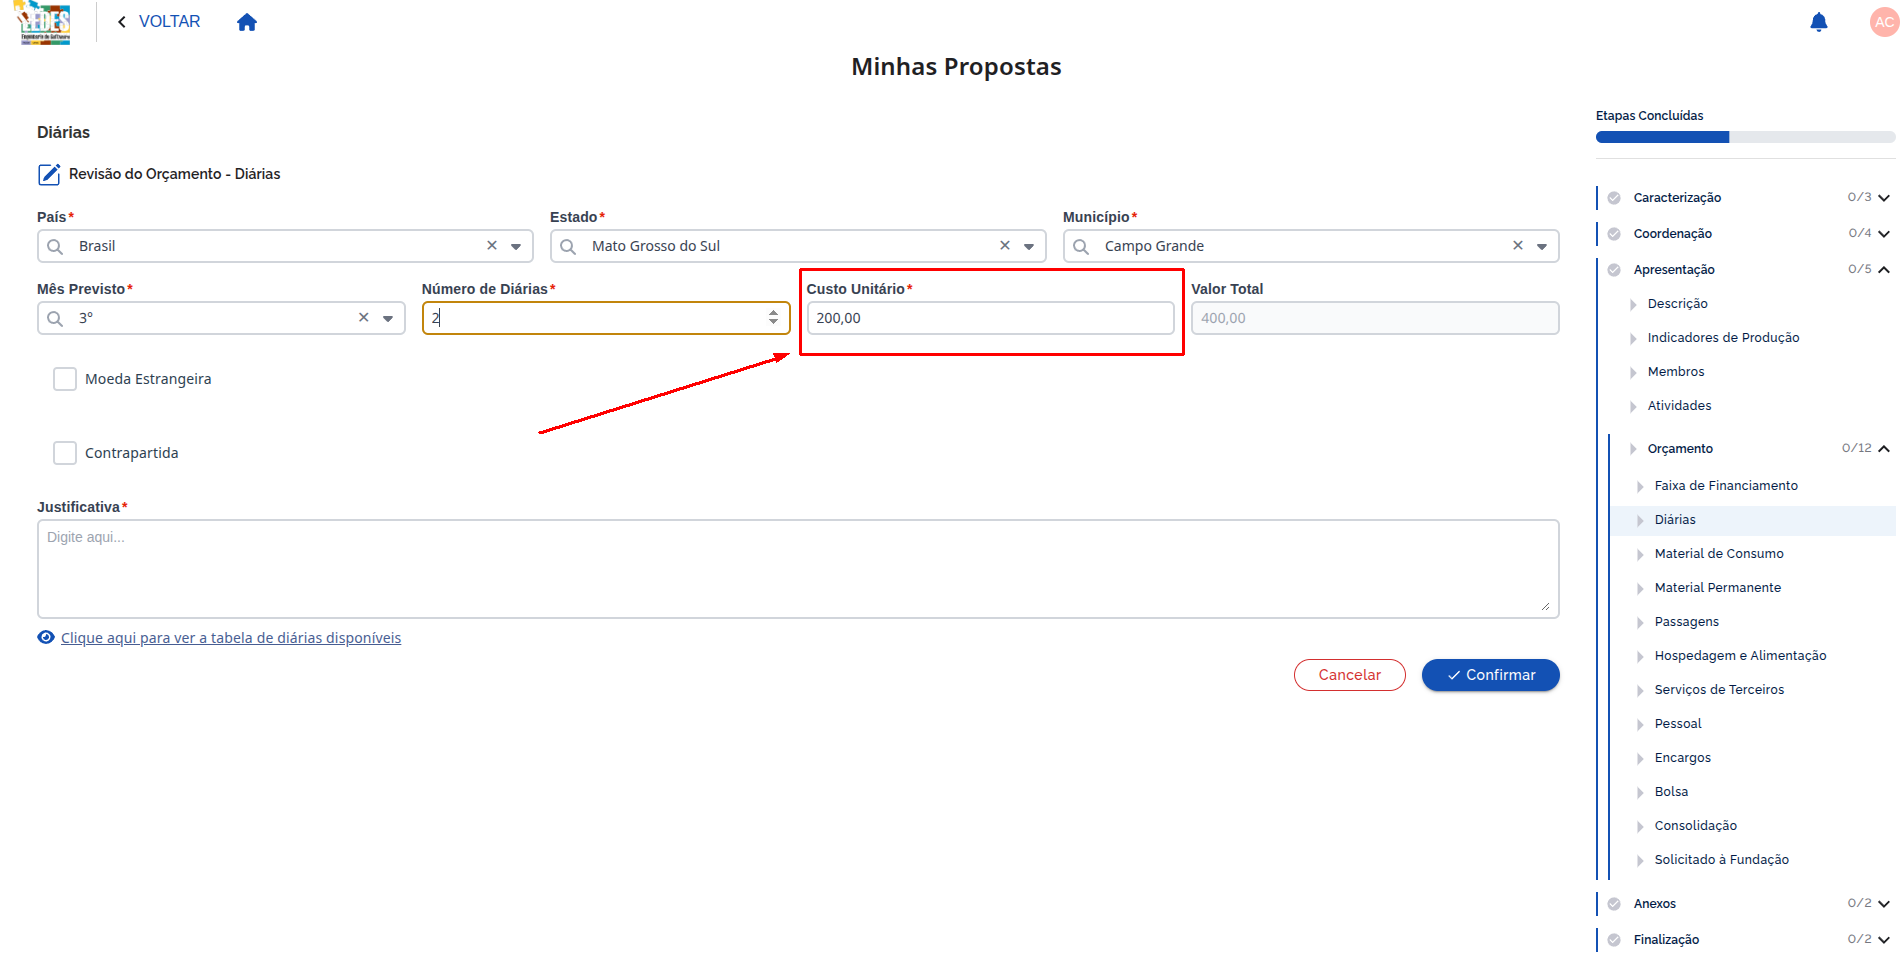Expand the Coordenação section chevron
This screenshot has height=956, width=1903.
coord(1884,234)
